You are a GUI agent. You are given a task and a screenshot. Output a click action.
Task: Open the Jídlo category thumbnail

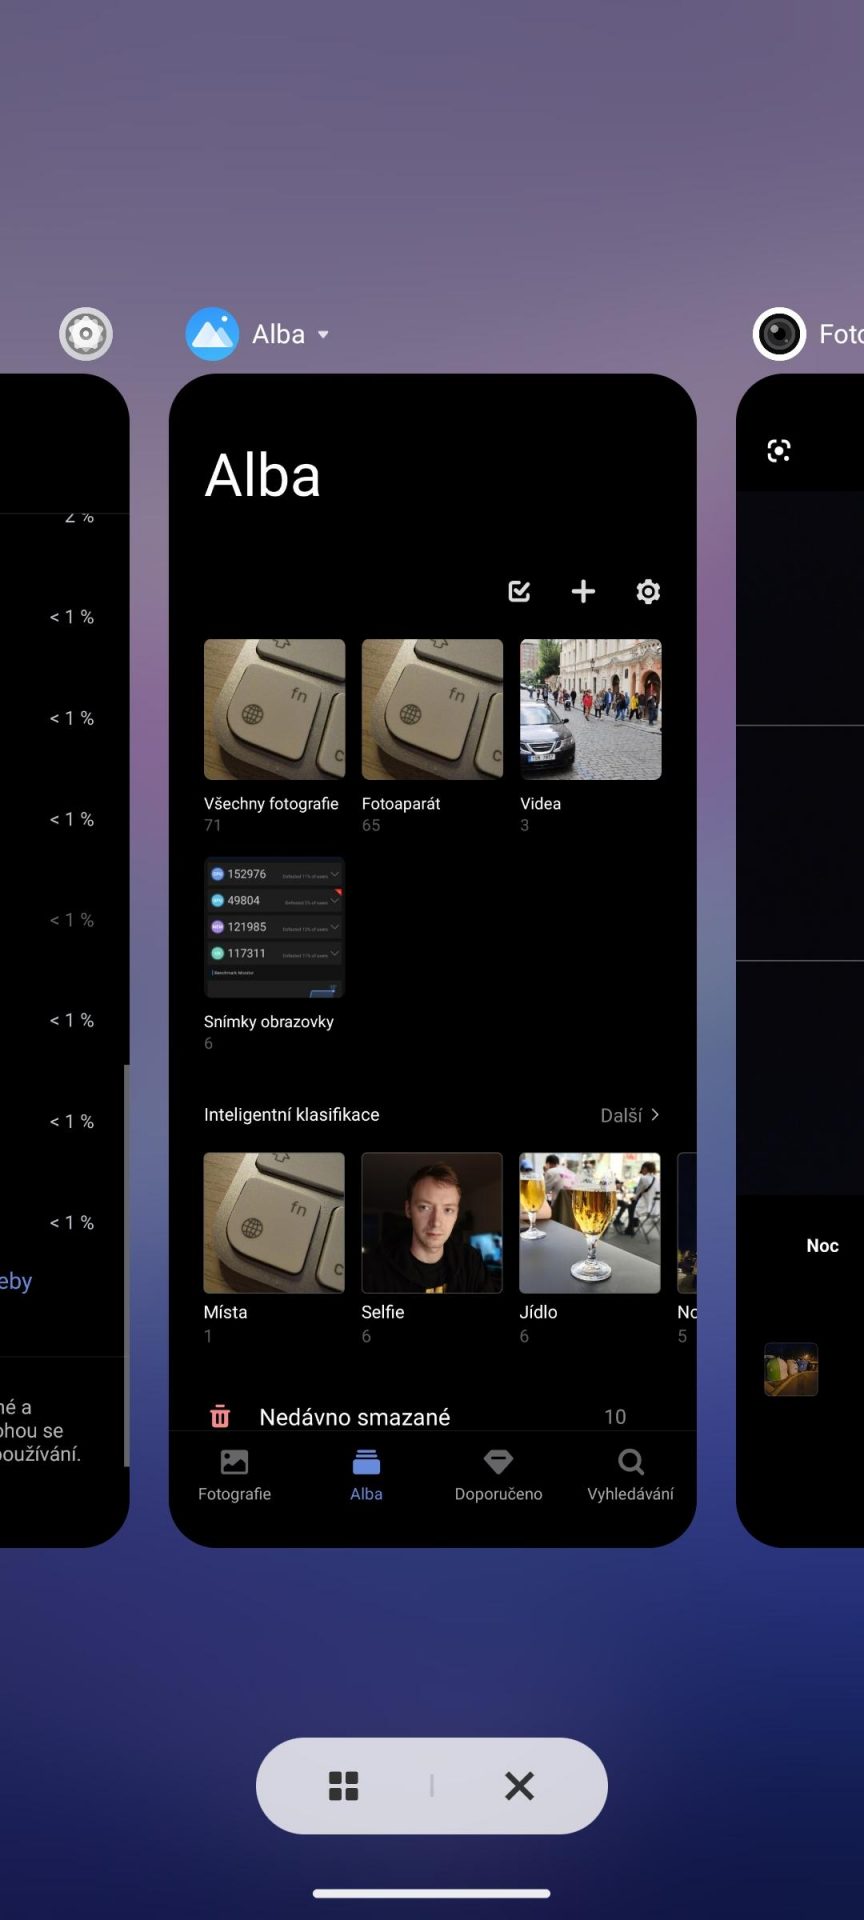(590, 1223)
